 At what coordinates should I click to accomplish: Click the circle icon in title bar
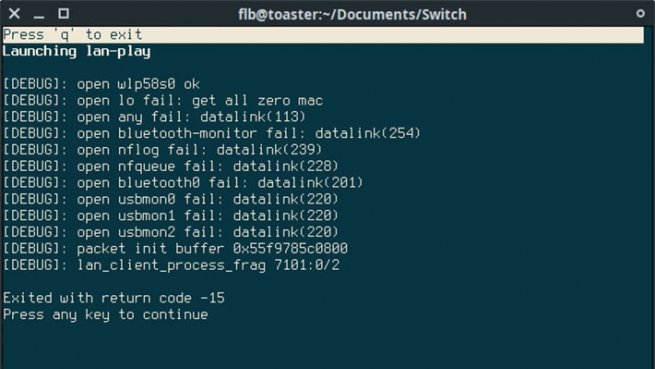640,14
